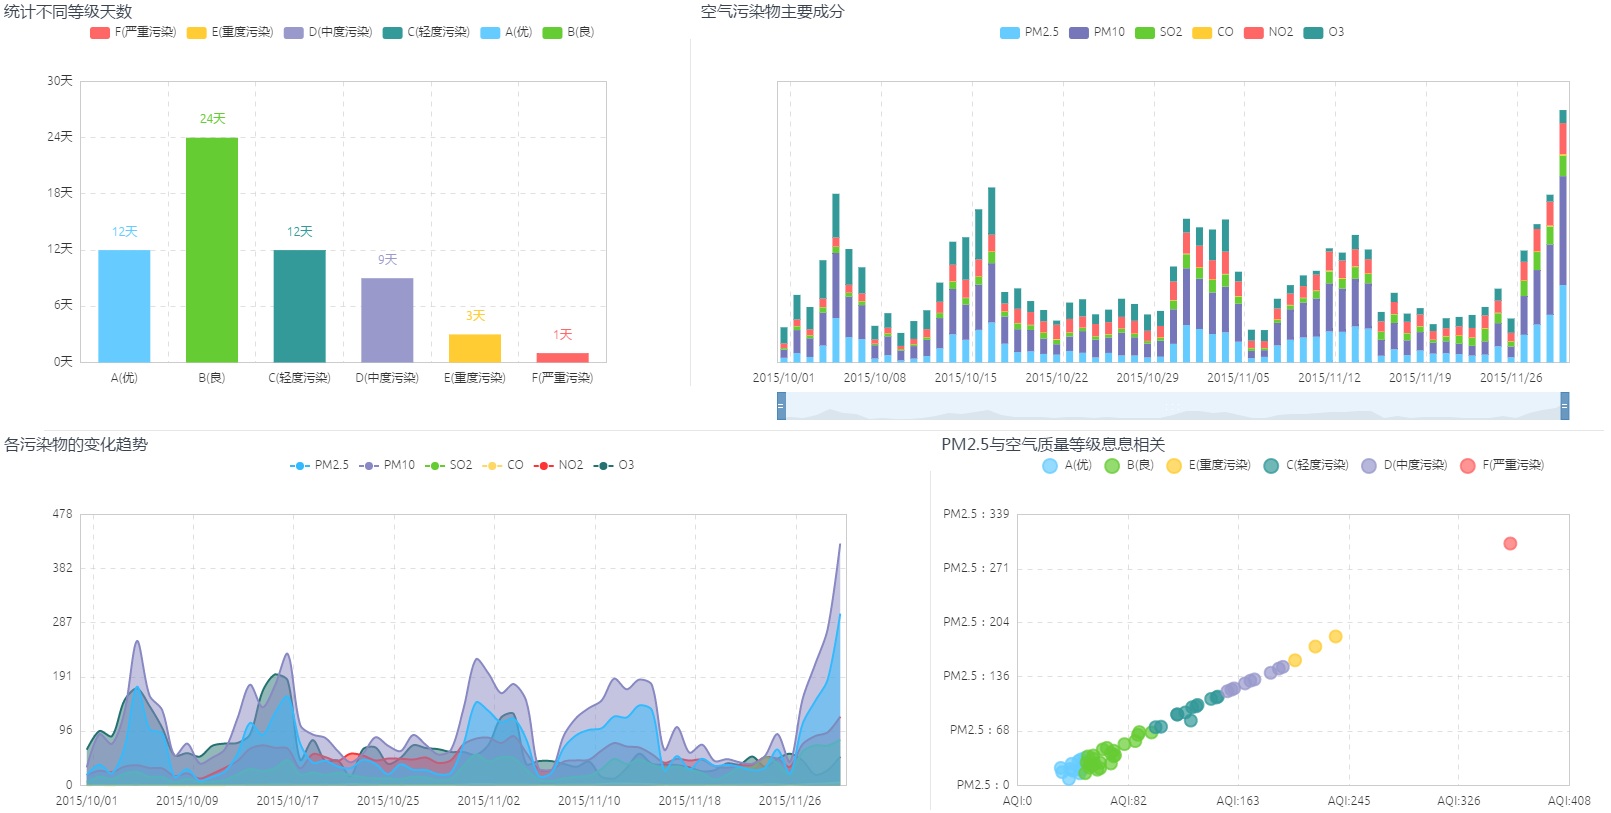1611x813 pixels.
Task: Click the 9天 label above purple bar
Action: (387, 260)
